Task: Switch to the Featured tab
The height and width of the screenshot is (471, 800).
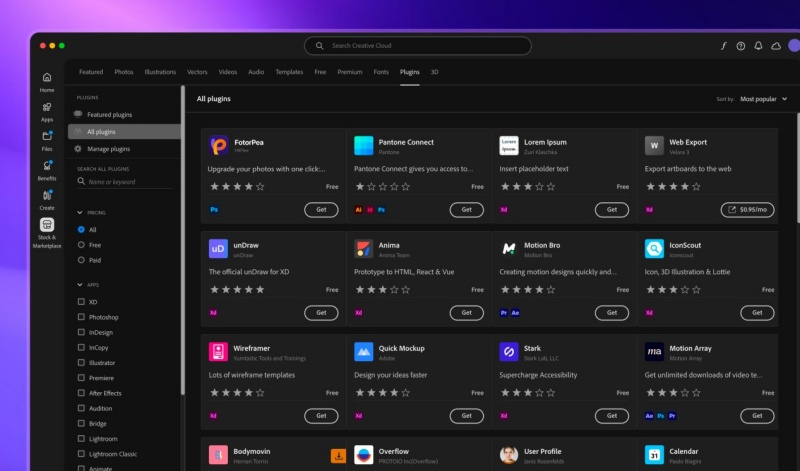Action: pos(91,72)
